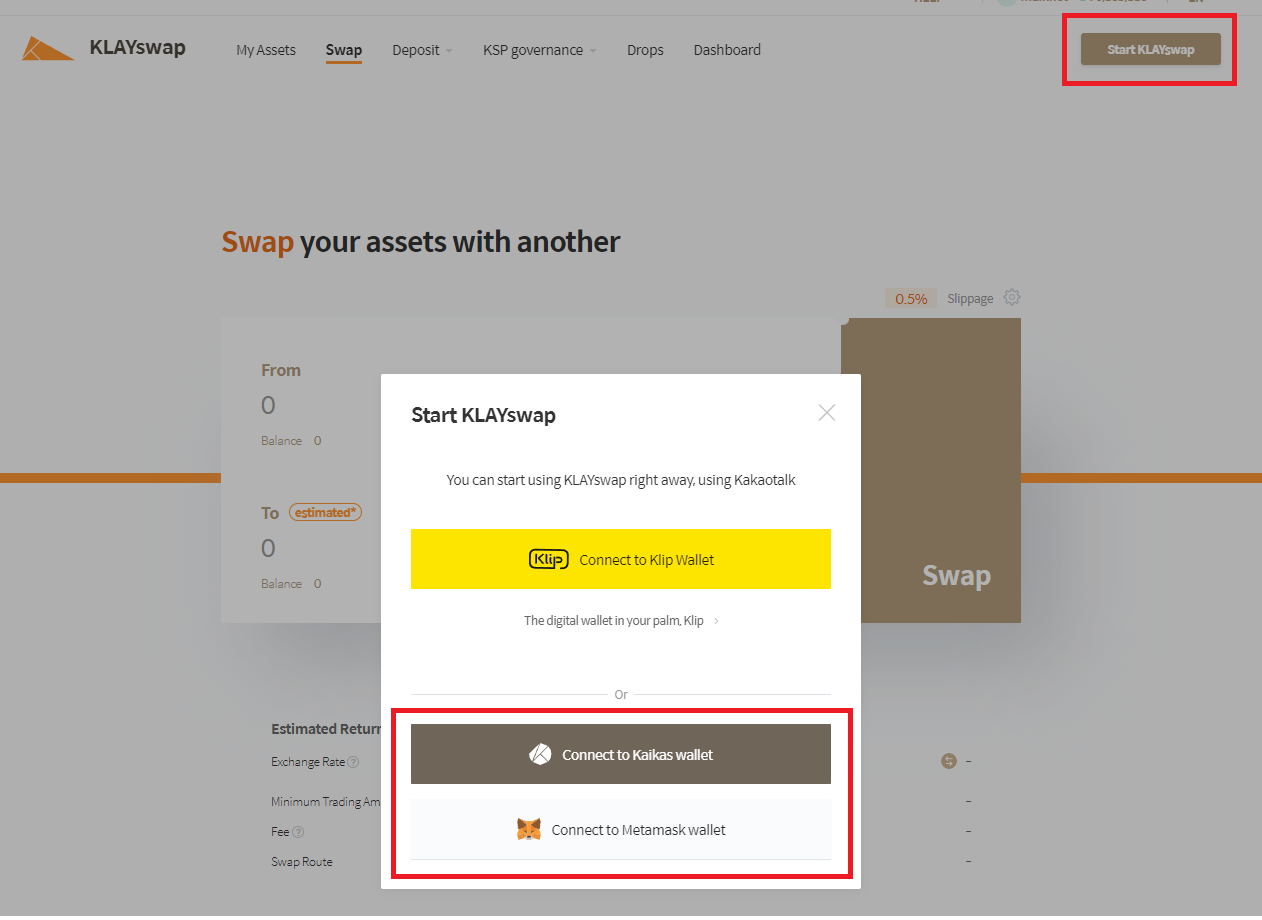
Task: Open slippage settings gear icon
Action: coord(1012,297)
